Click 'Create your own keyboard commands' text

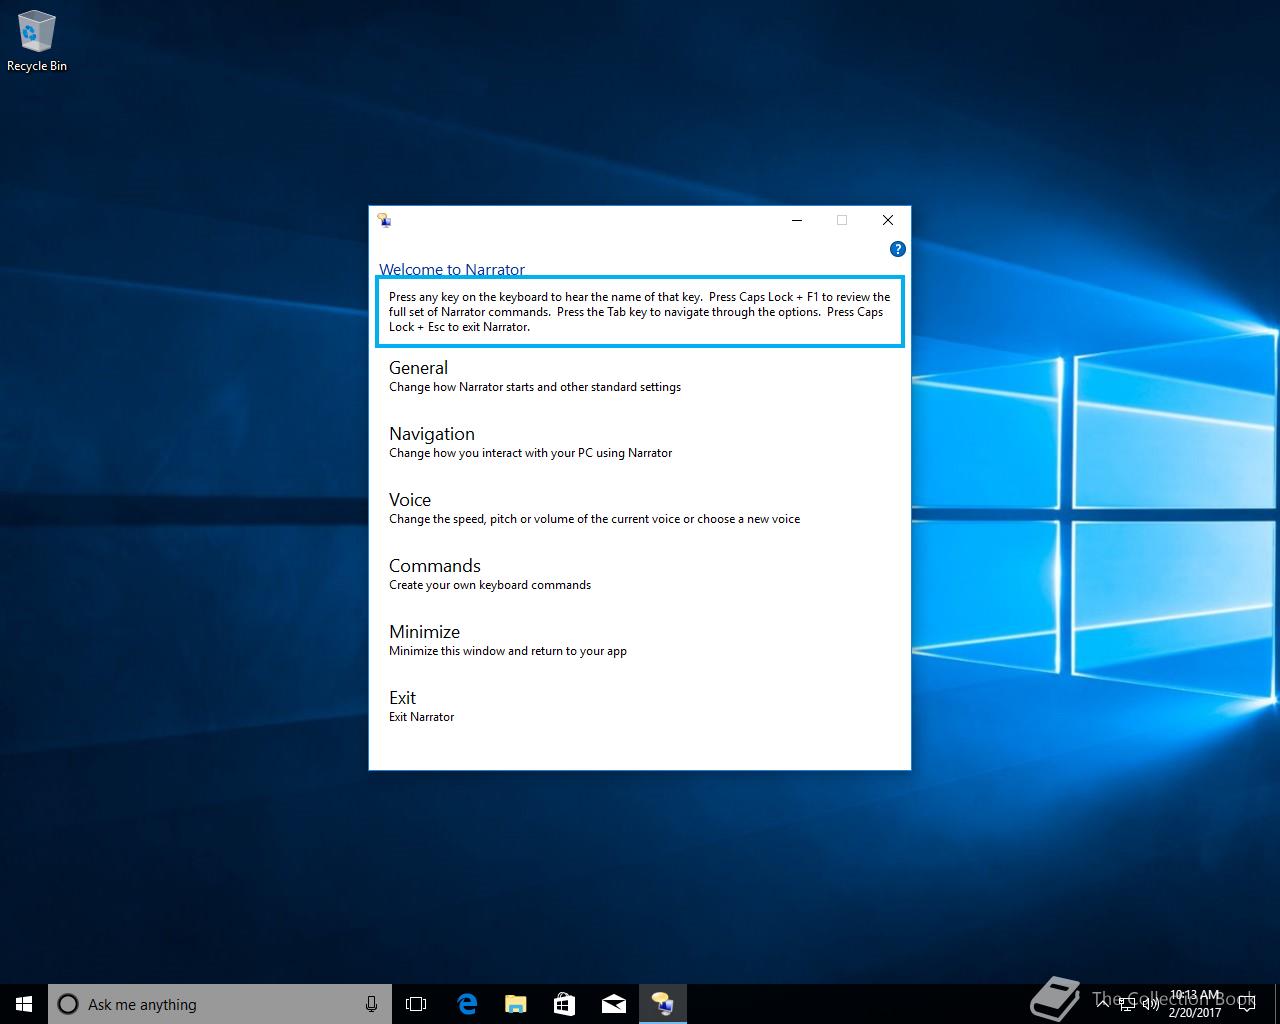coord(490,585)
